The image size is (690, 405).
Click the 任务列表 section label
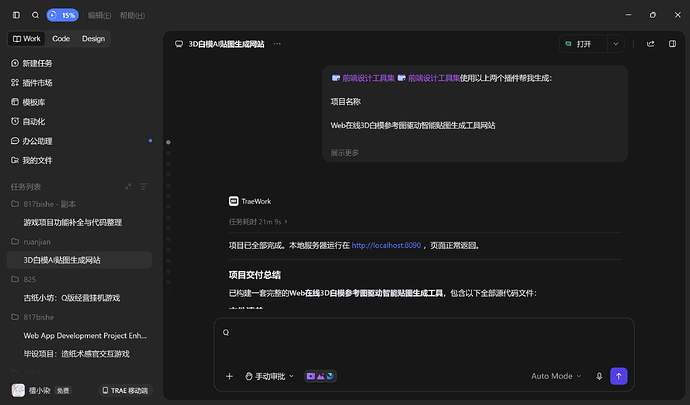click(26, 187)
